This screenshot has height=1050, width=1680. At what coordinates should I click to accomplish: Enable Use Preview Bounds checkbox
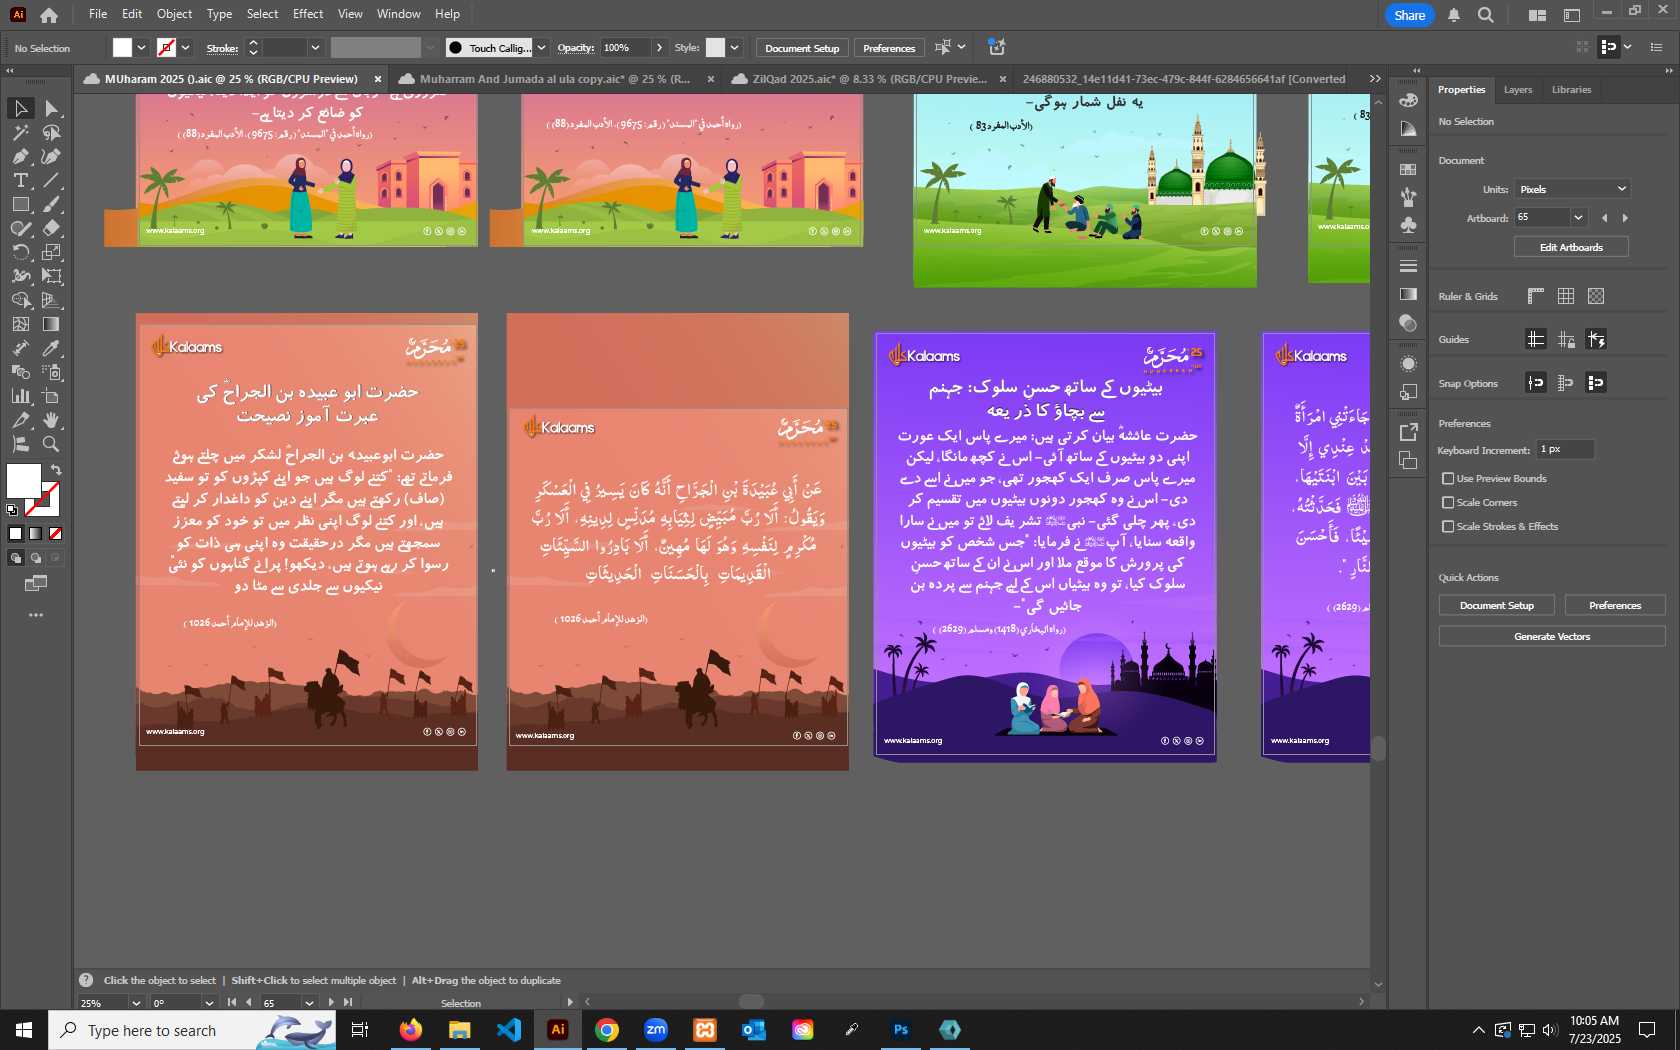(x=1448, y=478)
